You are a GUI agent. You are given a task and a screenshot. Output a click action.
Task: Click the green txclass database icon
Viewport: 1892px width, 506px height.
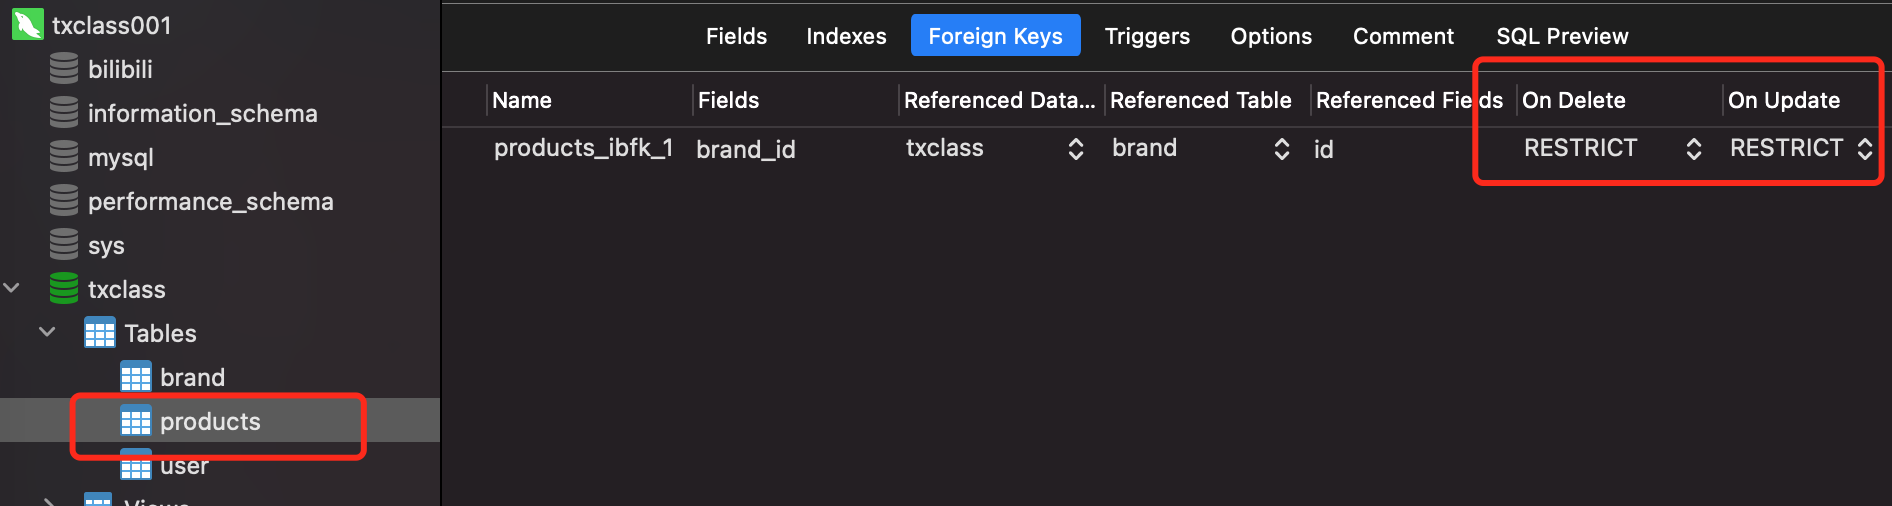[64, 289]
